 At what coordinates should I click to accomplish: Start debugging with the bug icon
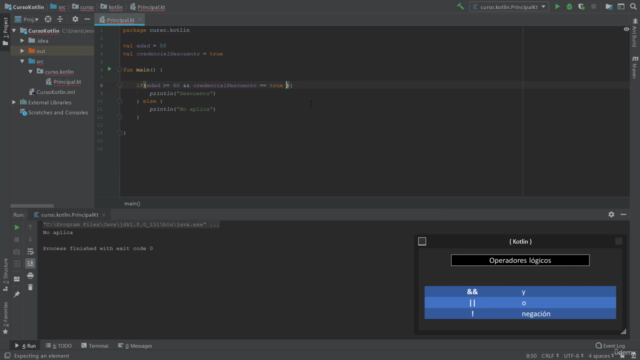569,7
